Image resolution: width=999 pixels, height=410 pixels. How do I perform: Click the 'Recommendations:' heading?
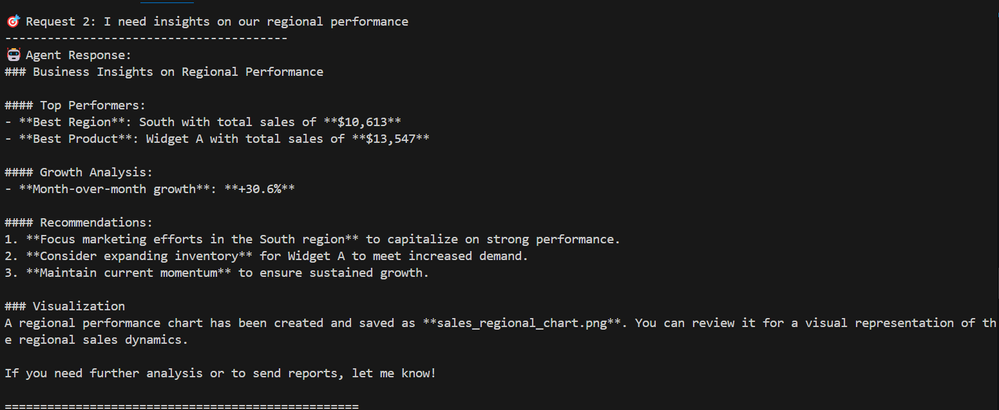pos(96,223)
